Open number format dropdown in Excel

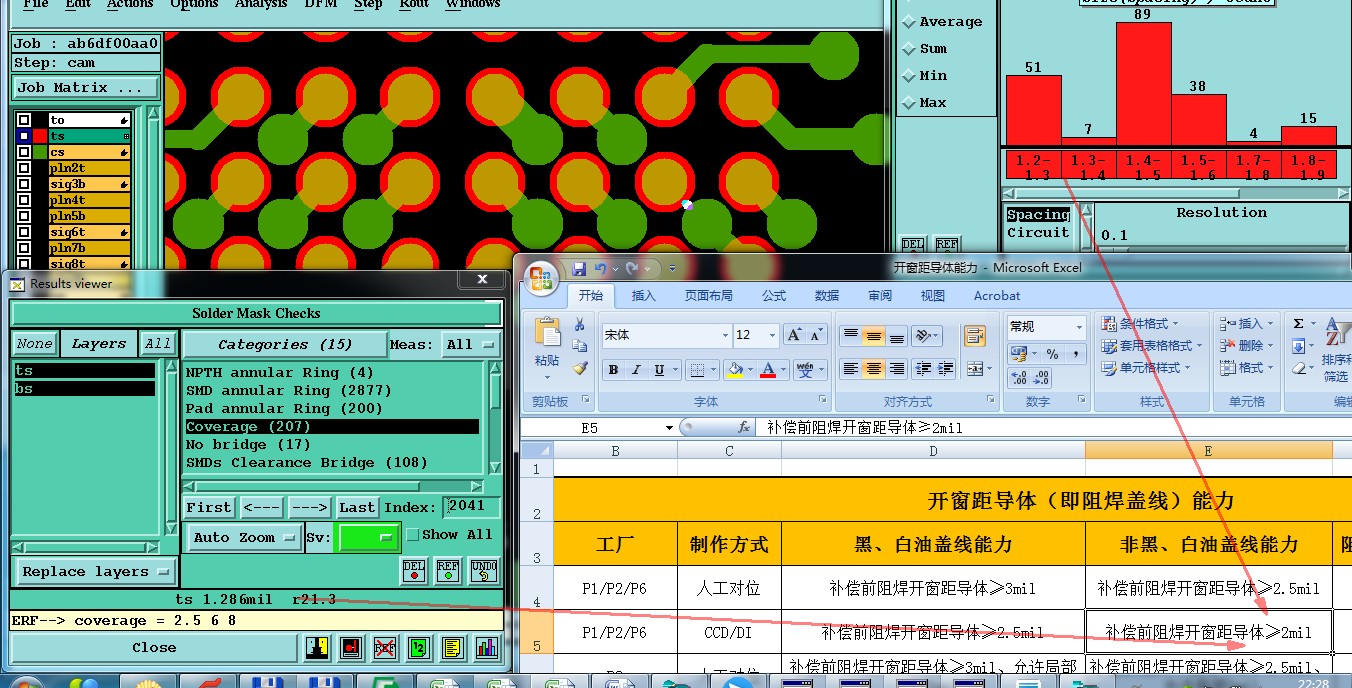(x=1079, y=327)
